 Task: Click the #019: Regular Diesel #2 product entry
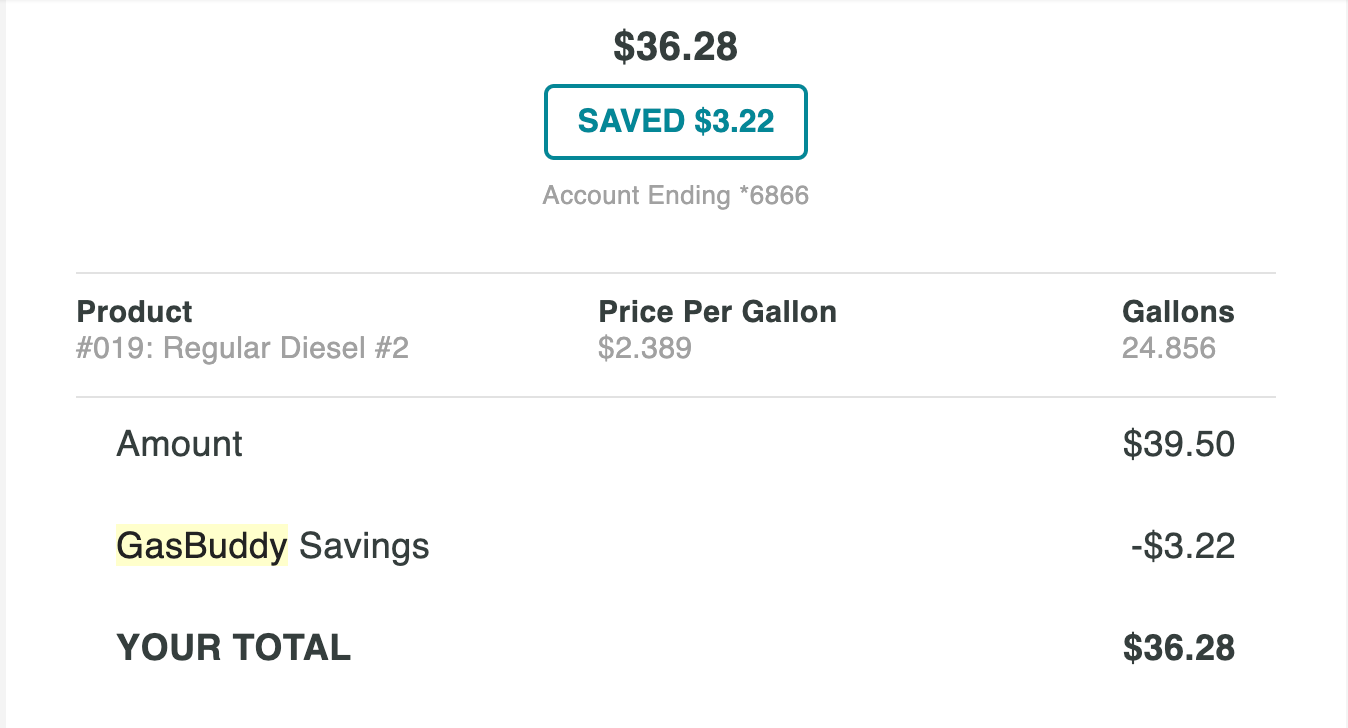(243, 349)
